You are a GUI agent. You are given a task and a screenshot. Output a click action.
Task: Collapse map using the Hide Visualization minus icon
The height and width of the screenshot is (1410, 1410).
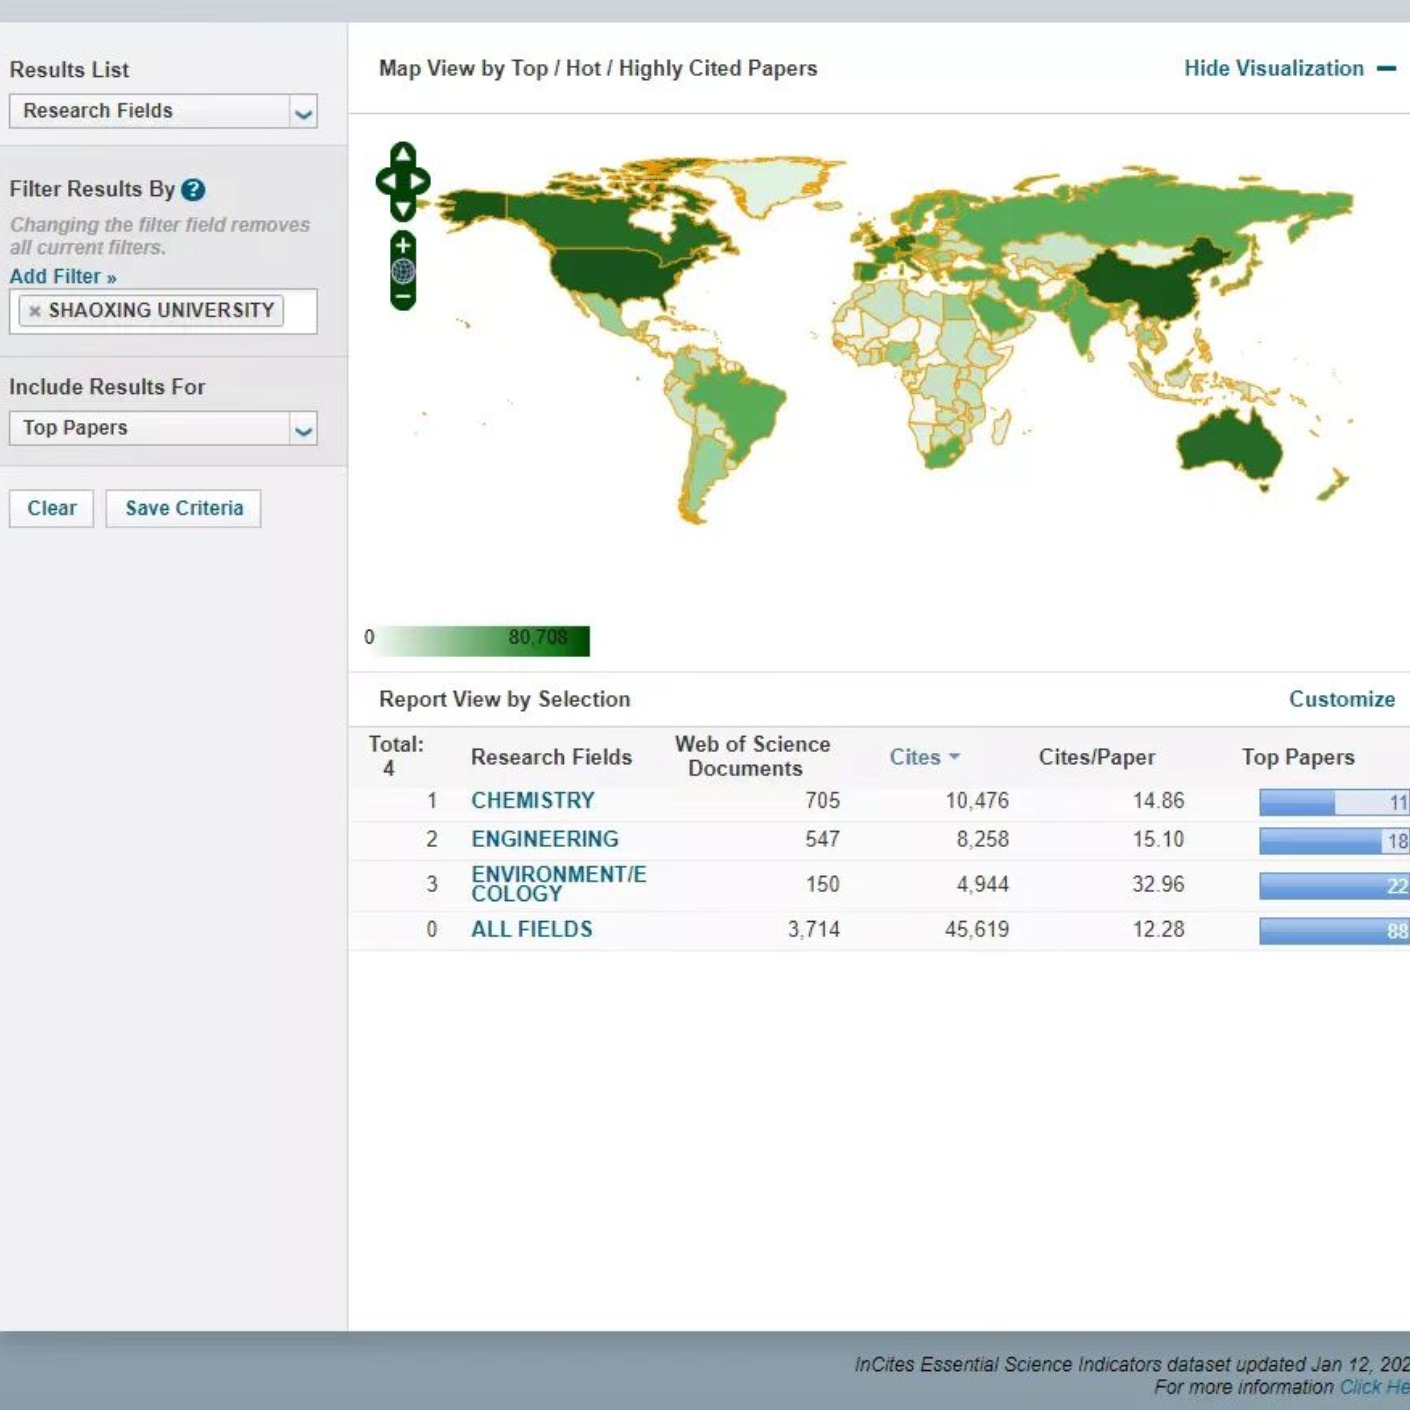tap(1386, 69)
